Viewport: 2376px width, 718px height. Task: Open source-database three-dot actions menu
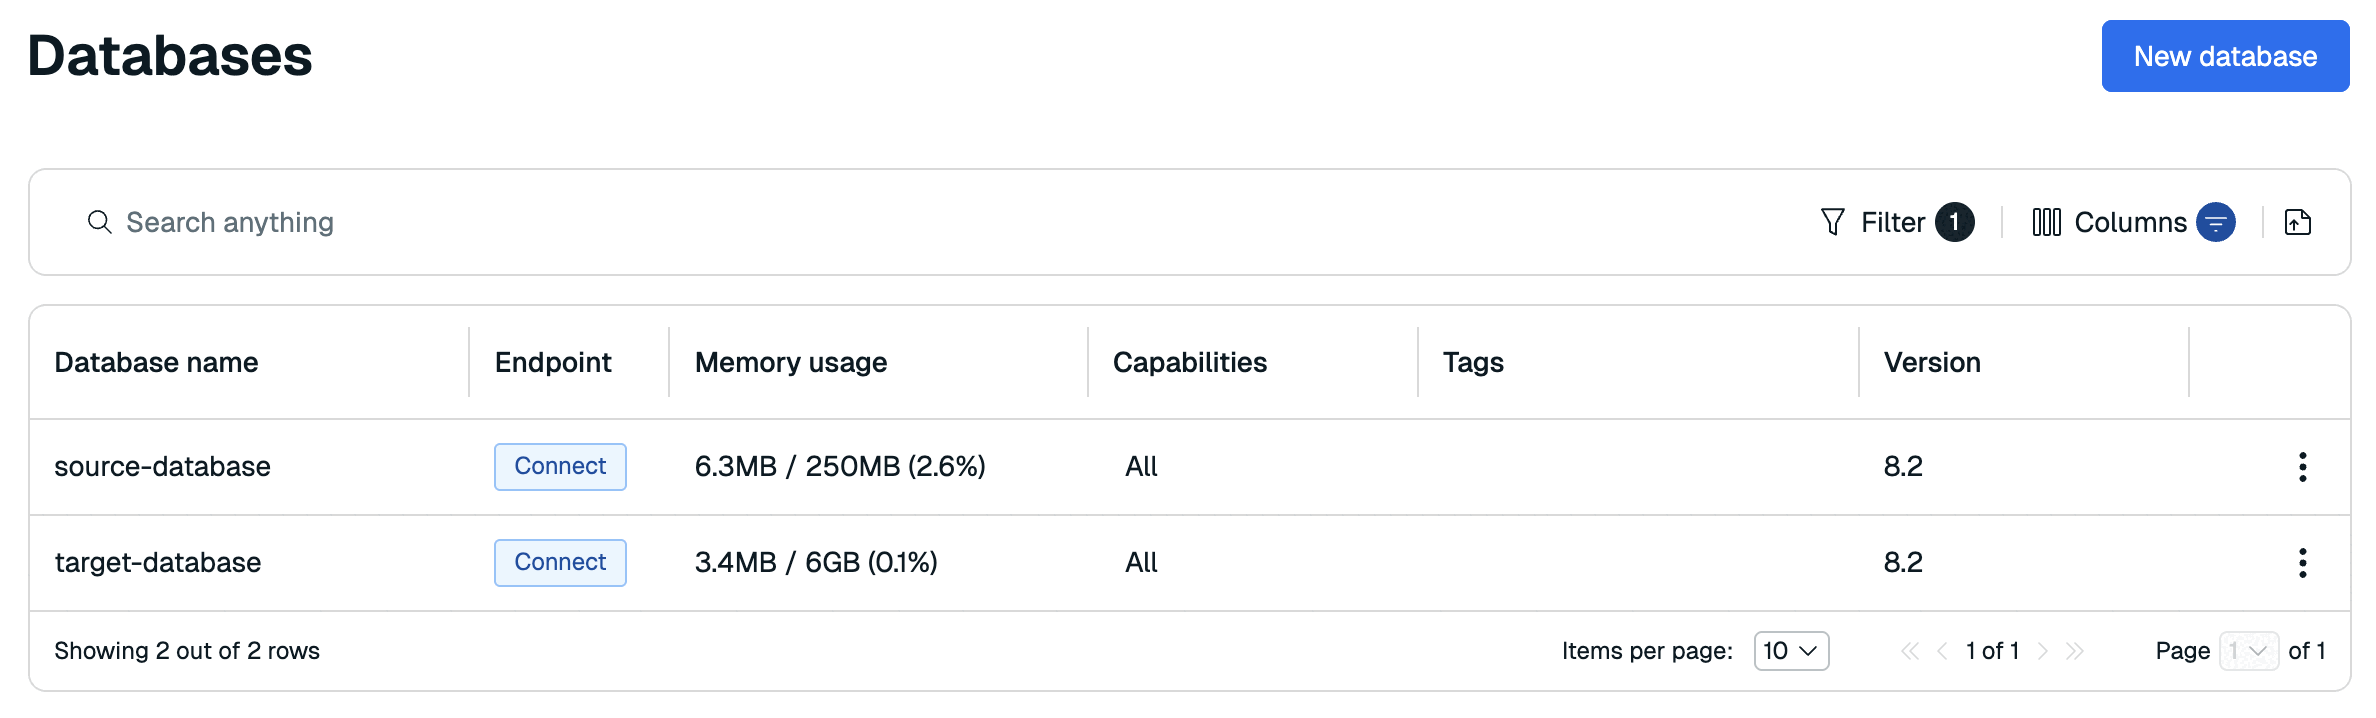pyautogui.click(x=2302, y=467)
